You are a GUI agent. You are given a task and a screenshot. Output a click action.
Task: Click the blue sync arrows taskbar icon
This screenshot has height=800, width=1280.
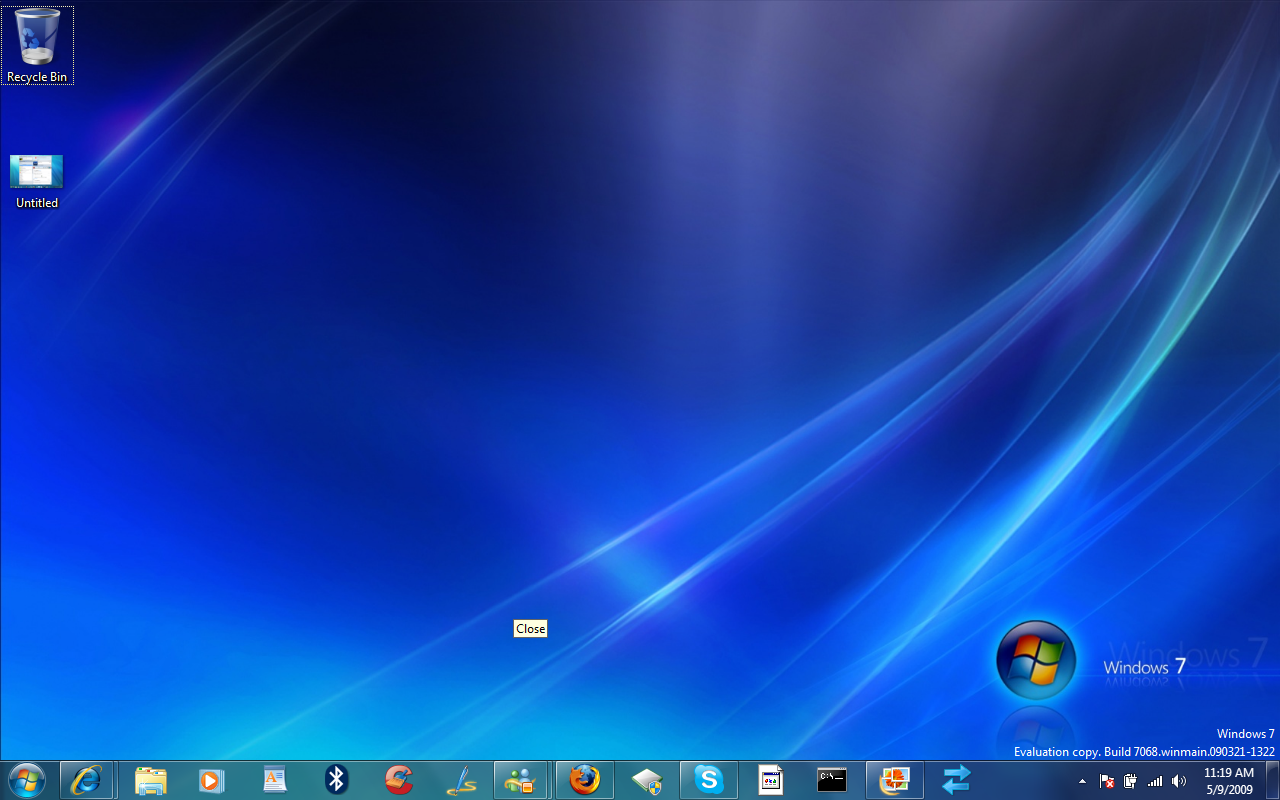click(x=956, y=779)
